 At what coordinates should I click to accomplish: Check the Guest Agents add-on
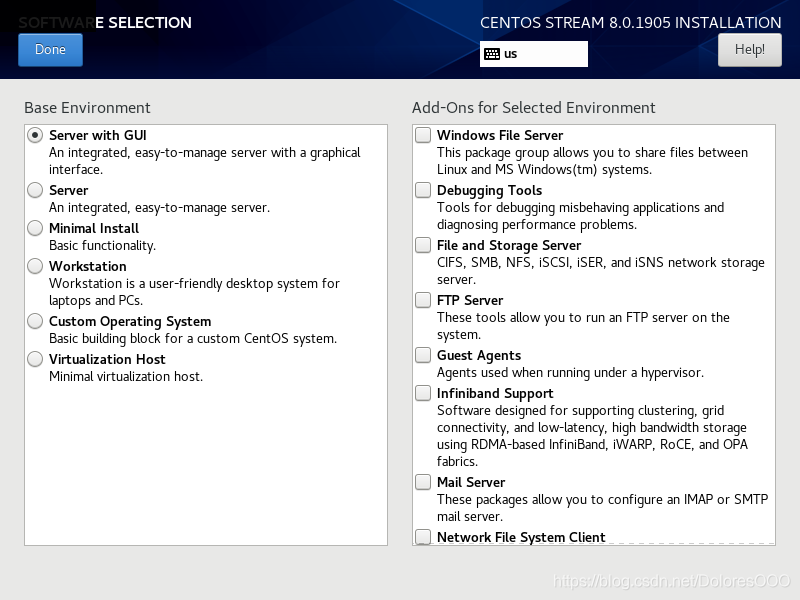coord(423,355)
